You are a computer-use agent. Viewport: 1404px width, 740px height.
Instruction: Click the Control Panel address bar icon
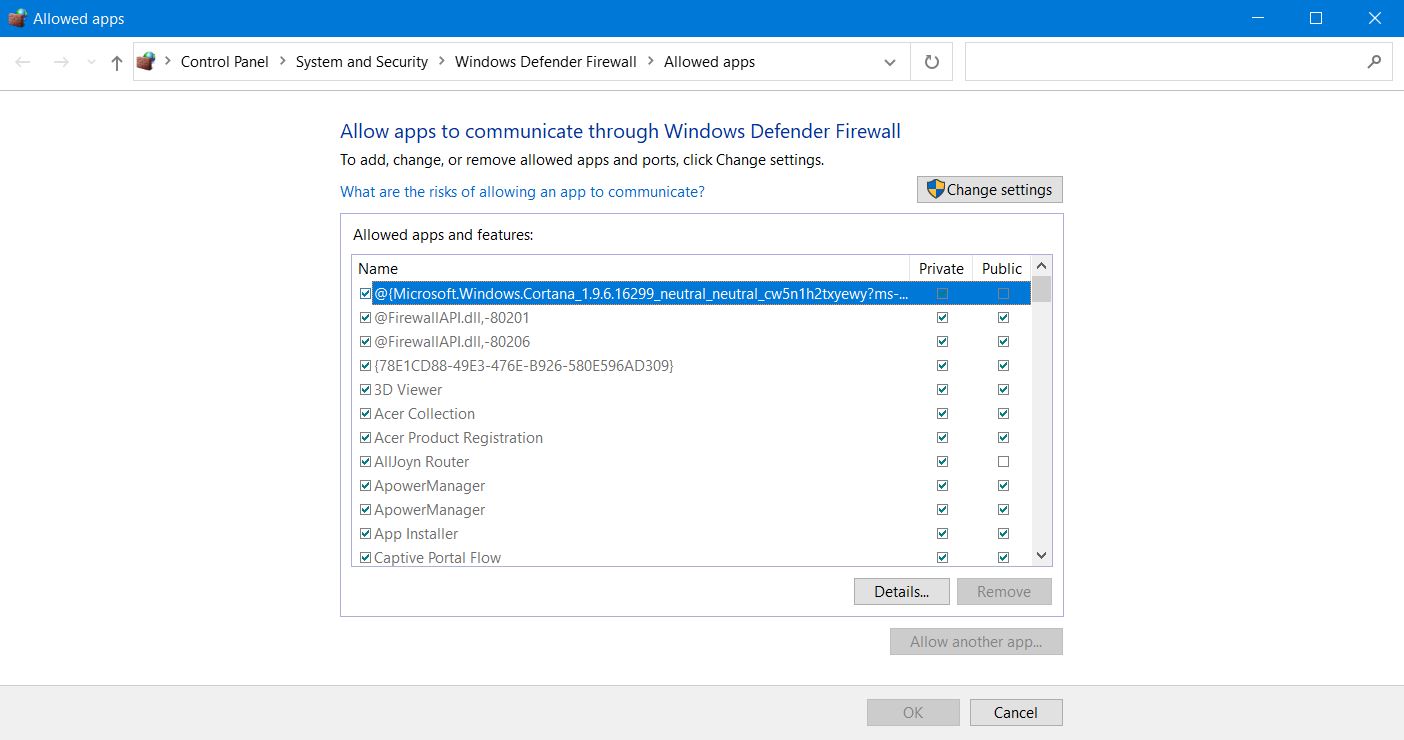click(147, 62)
